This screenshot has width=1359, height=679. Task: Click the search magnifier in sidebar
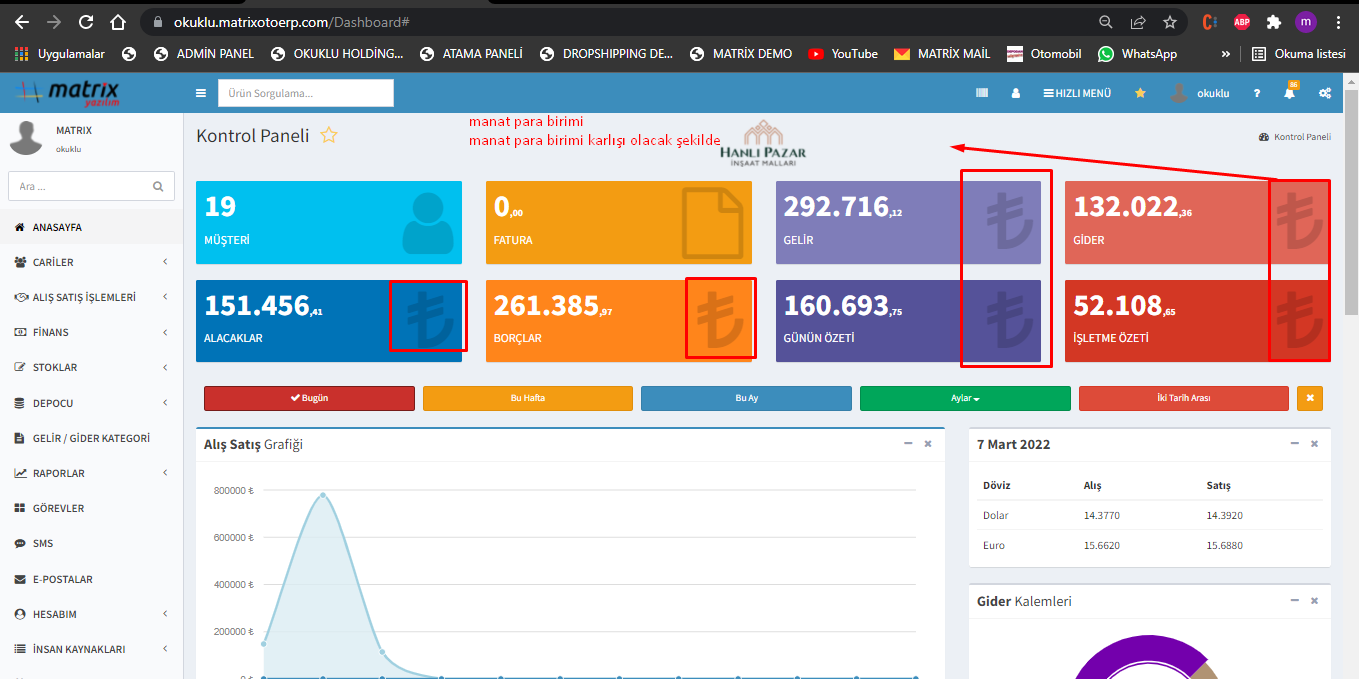[x=158, y=186]
